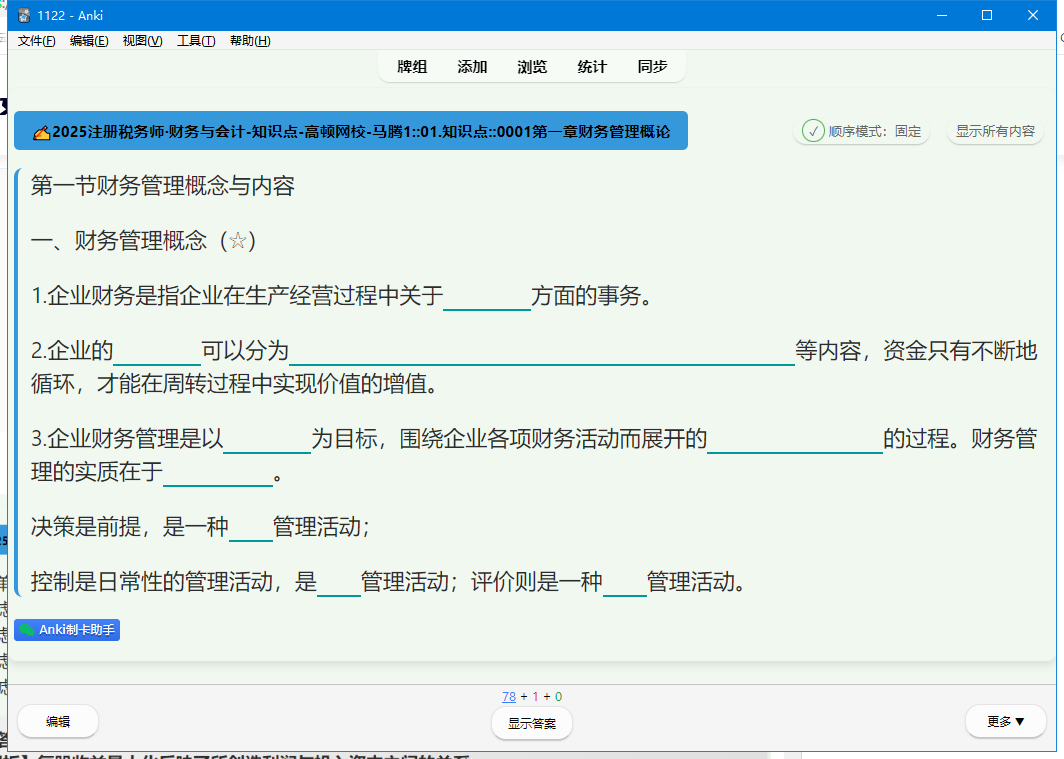Reveal the blank after 2.企业的
Image resolution: width=1064 pixels, height=759 pixels.
pyautogui.click(x=157, y=353)
